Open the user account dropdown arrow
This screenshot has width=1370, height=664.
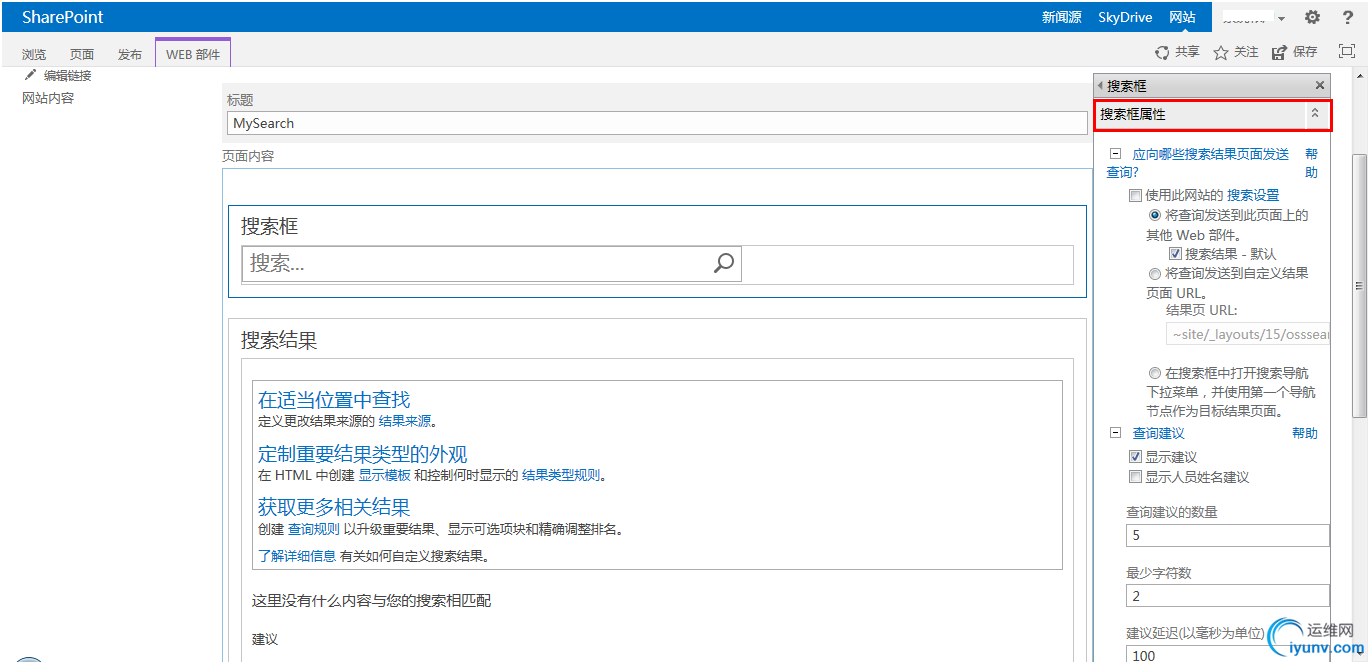1281,19
